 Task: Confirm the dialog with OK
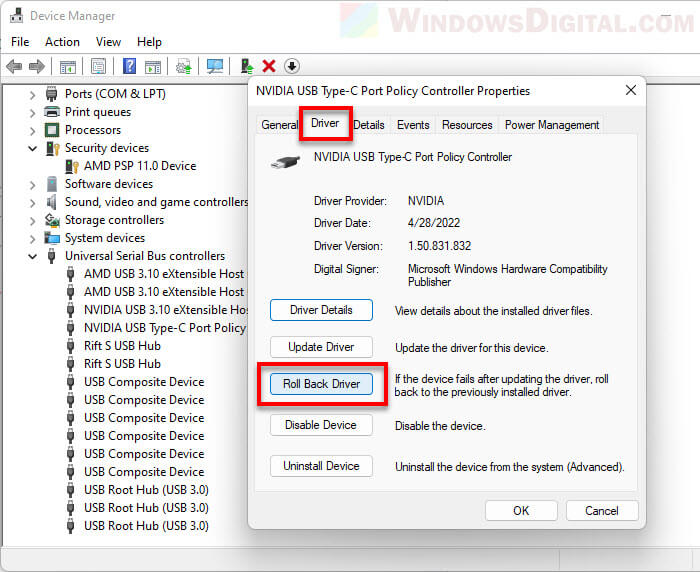[x=521, y=510]
